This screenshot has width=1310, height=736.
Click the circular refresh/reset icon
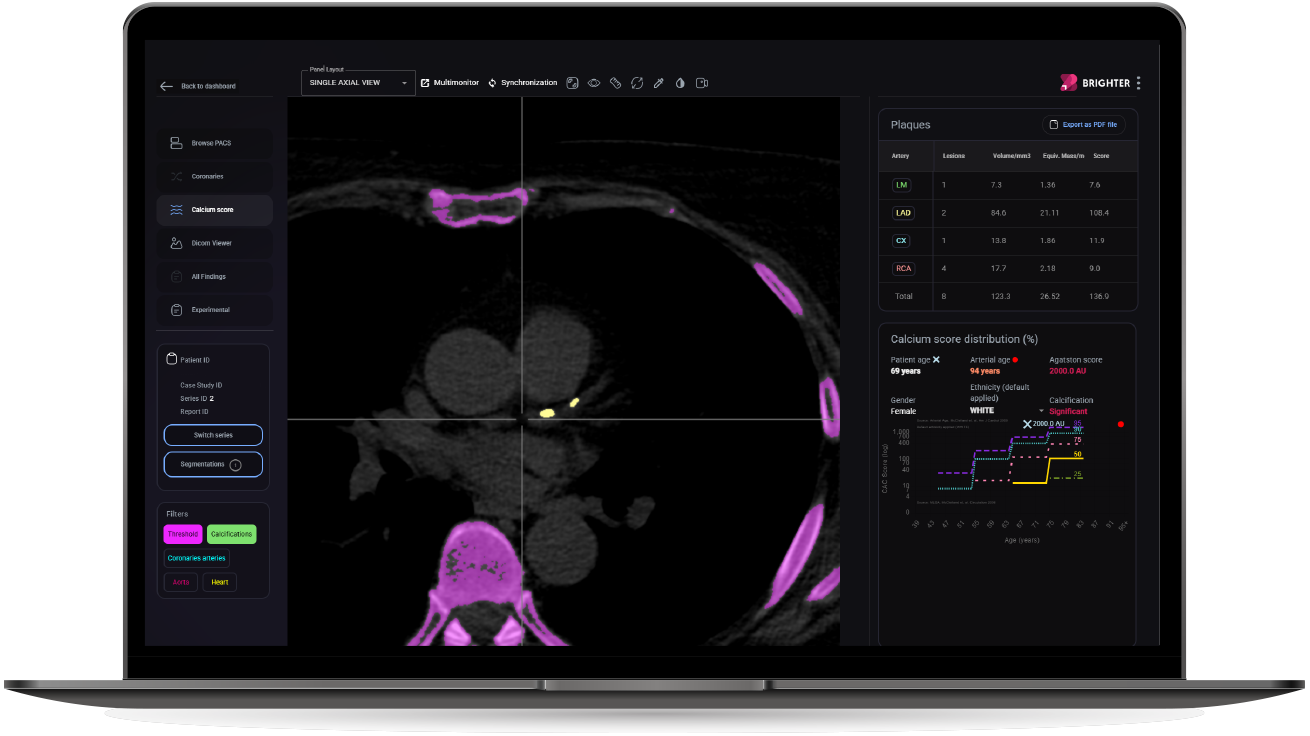637,83
